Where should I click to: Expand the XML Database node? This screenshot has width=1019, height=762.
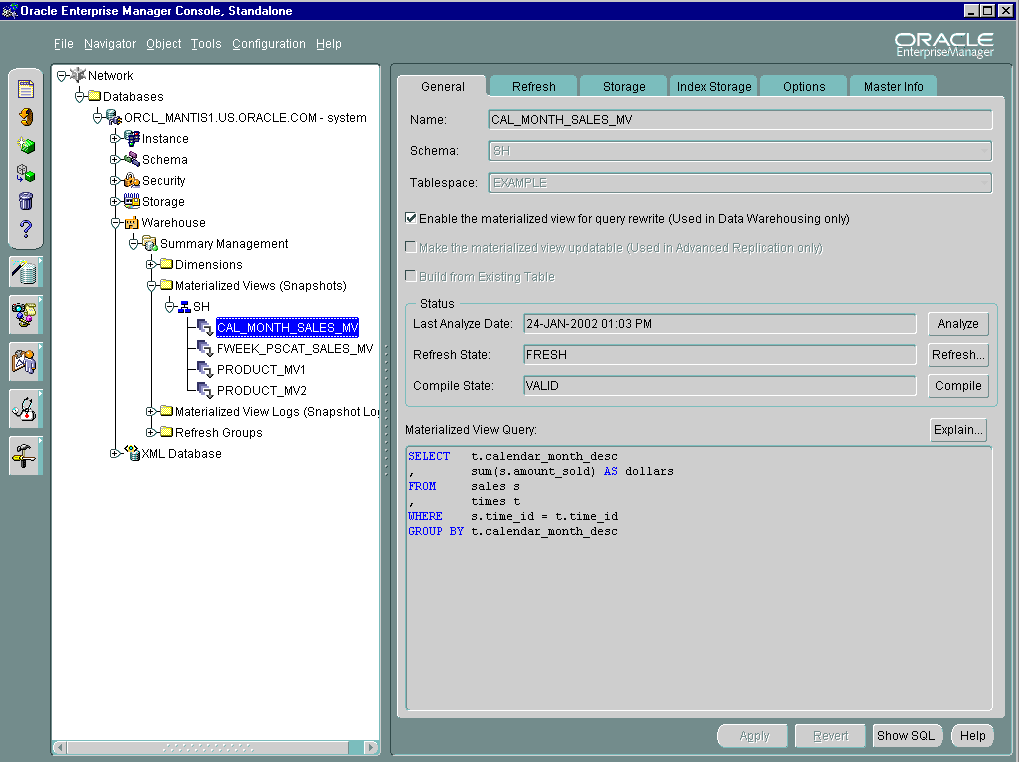click(115, 454)
